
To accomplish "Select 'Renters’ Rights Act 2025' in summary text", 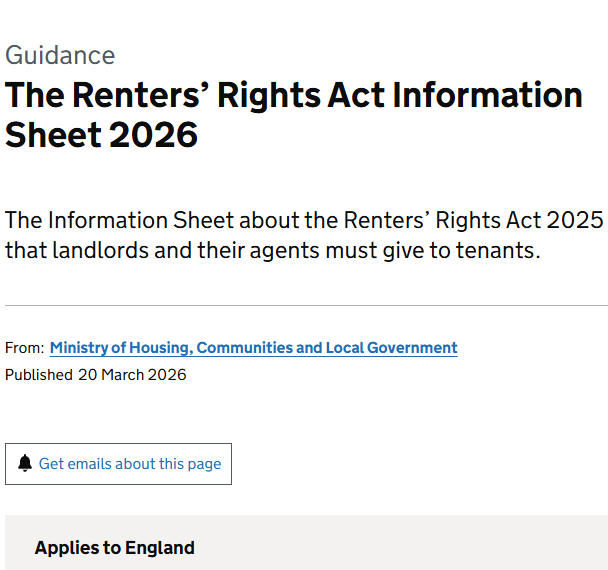I will point(474,220).
